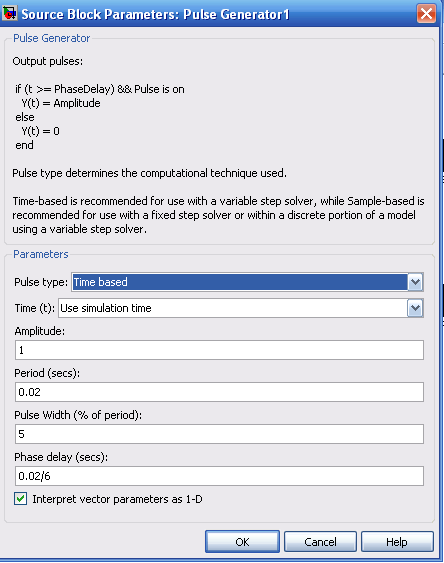Click the Phase delay (secs) field
Viewport: 444px width, 563px height.
[219, 476]
